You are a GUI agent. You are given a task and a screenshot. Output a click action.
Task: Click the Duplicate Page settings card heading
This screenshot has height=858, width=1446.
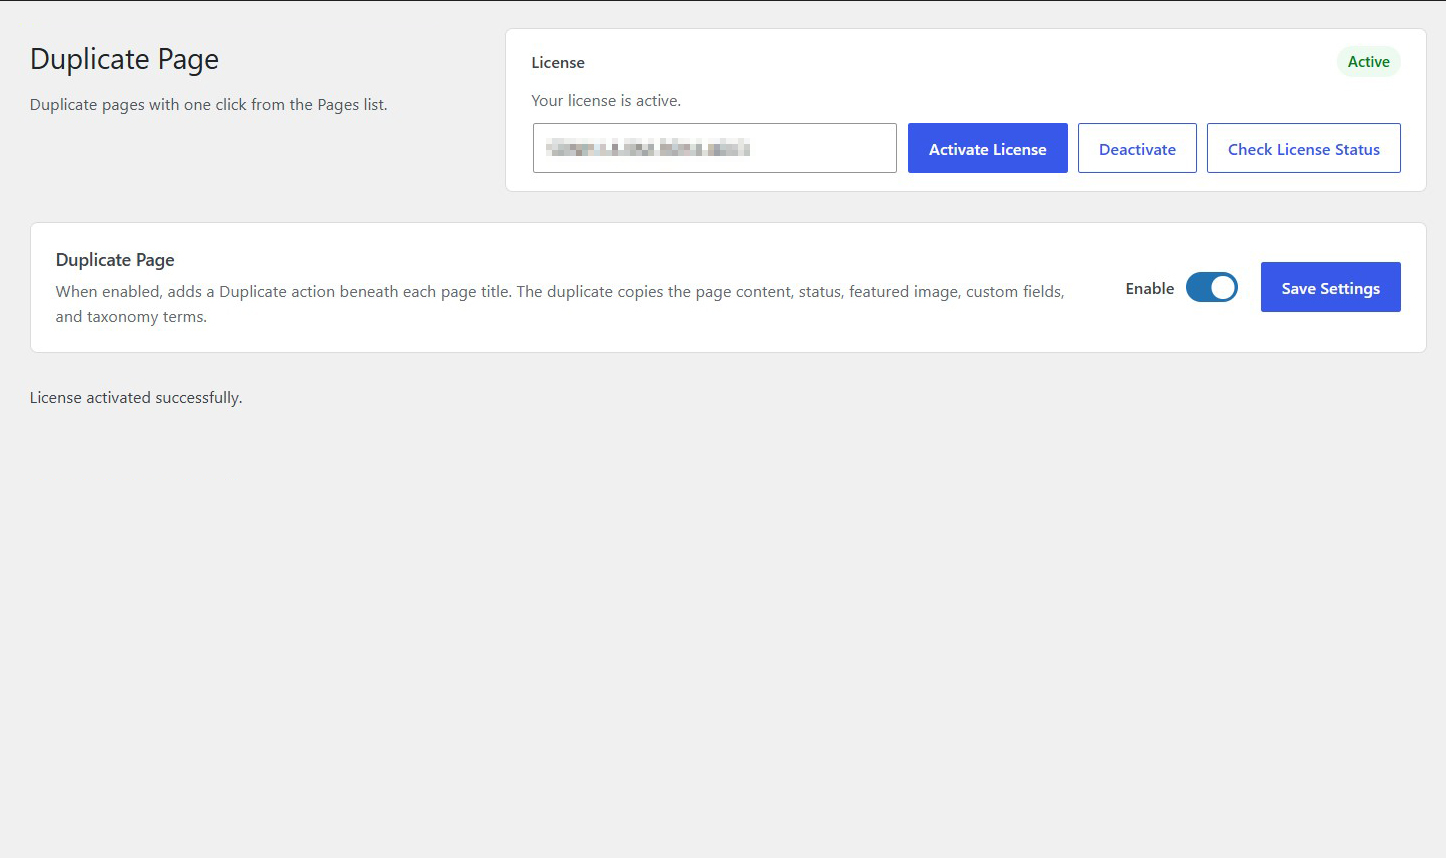click(x=115, y=259)
